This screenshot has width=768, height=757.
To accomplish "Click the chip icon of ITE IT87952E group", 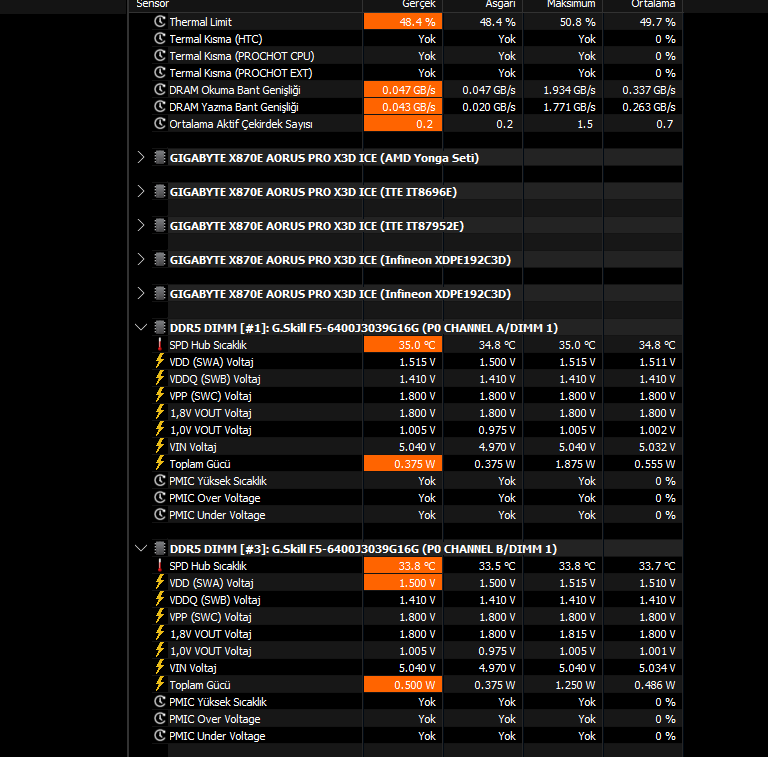I will coord(160,226).
